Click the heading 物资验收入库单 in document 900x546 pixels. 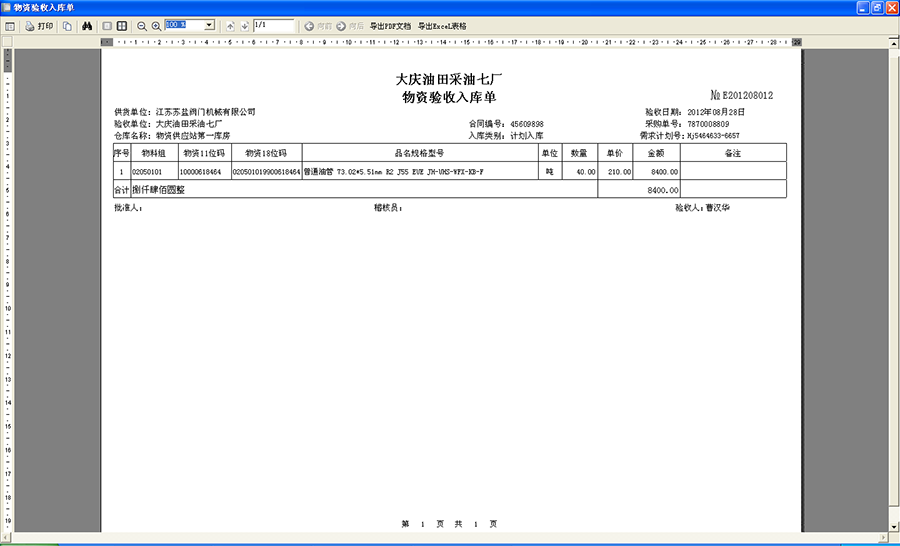tap(449, 97)
